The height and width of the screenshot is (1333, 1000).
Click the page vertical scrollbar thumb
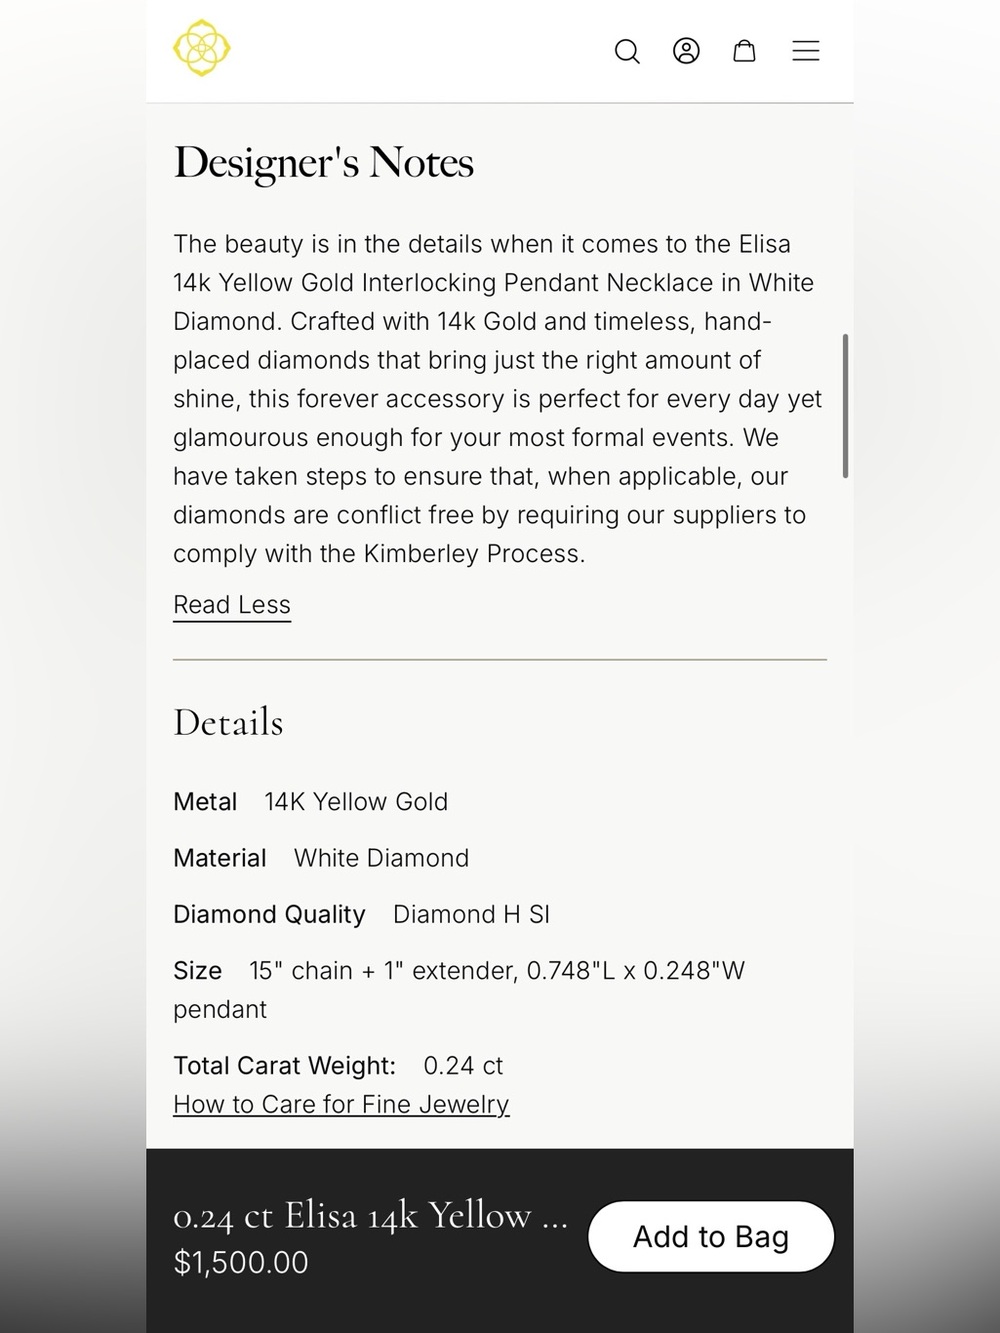846,406
